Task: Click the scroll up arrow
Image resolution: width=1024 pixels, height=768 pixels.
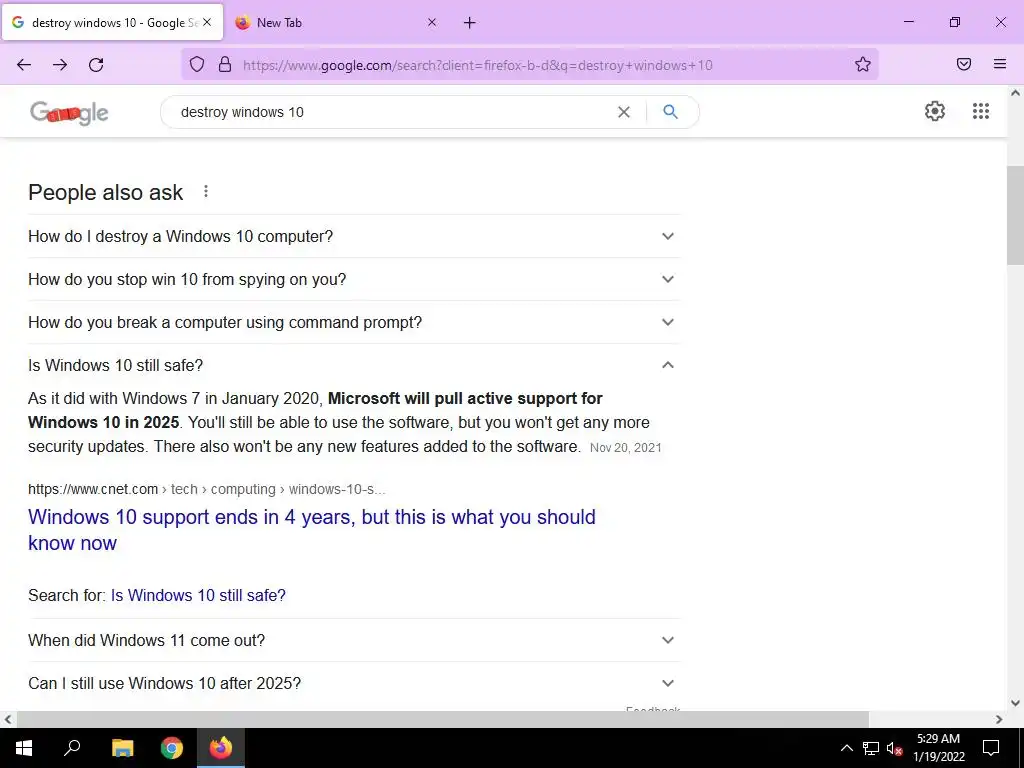Action: click(x=1015, y=93)
